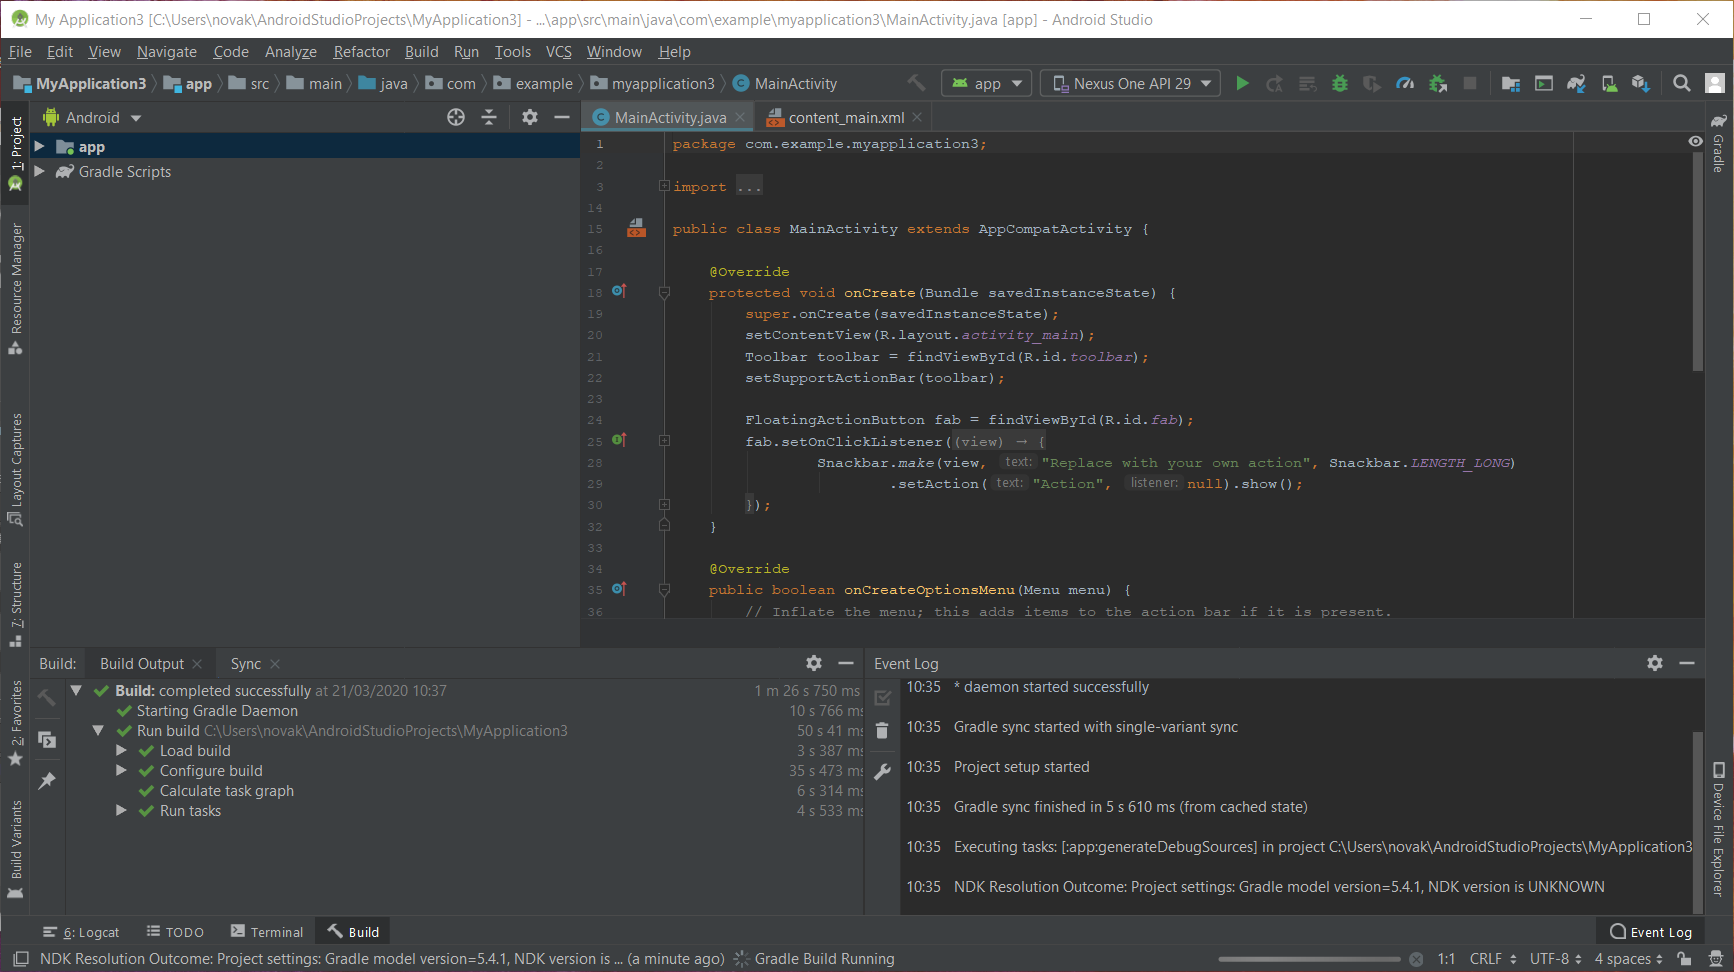The height and width of the screenshot is (972, 1734).
Task: Click the user account avatar icon
Action: coord(1715,84)
